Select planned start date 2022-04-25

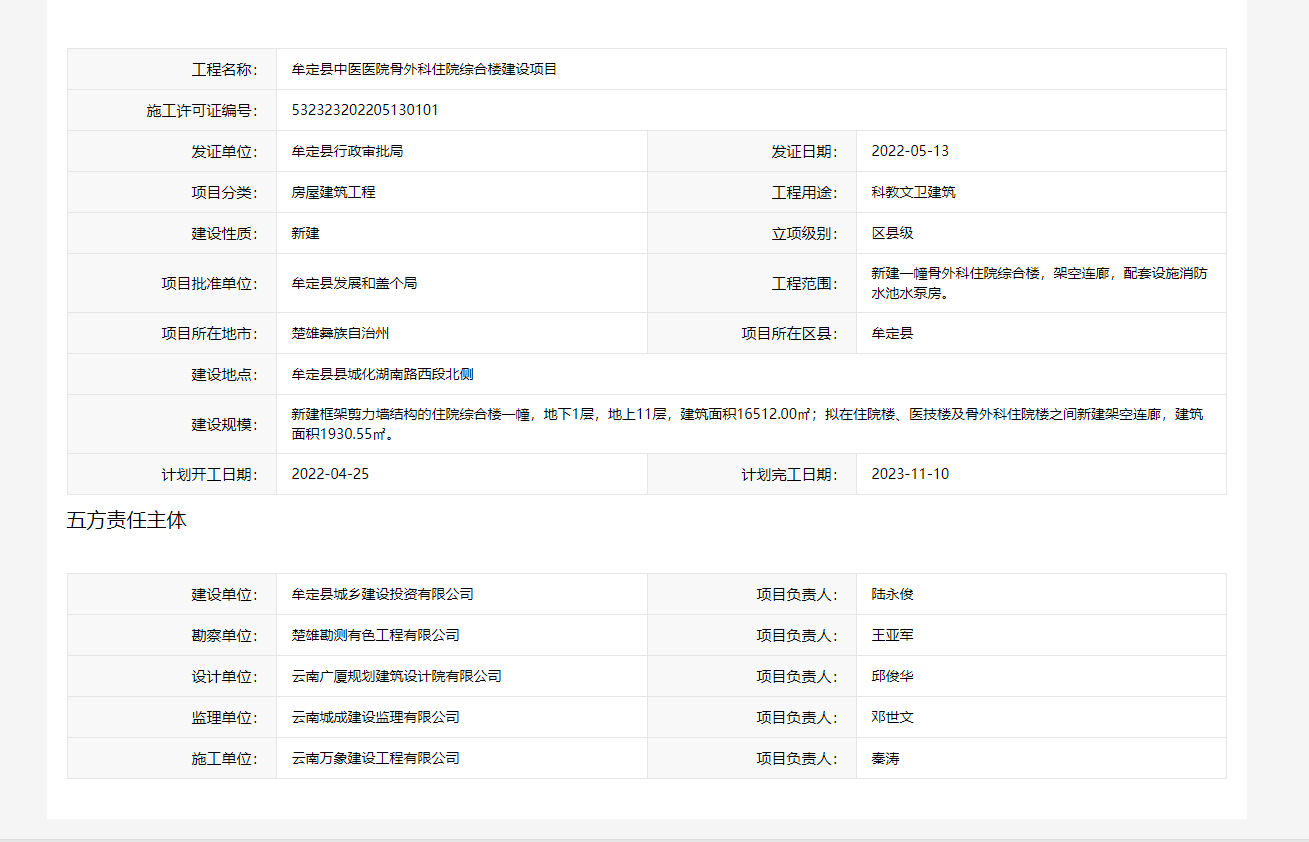pyautogui.click(x=330, y=474)
